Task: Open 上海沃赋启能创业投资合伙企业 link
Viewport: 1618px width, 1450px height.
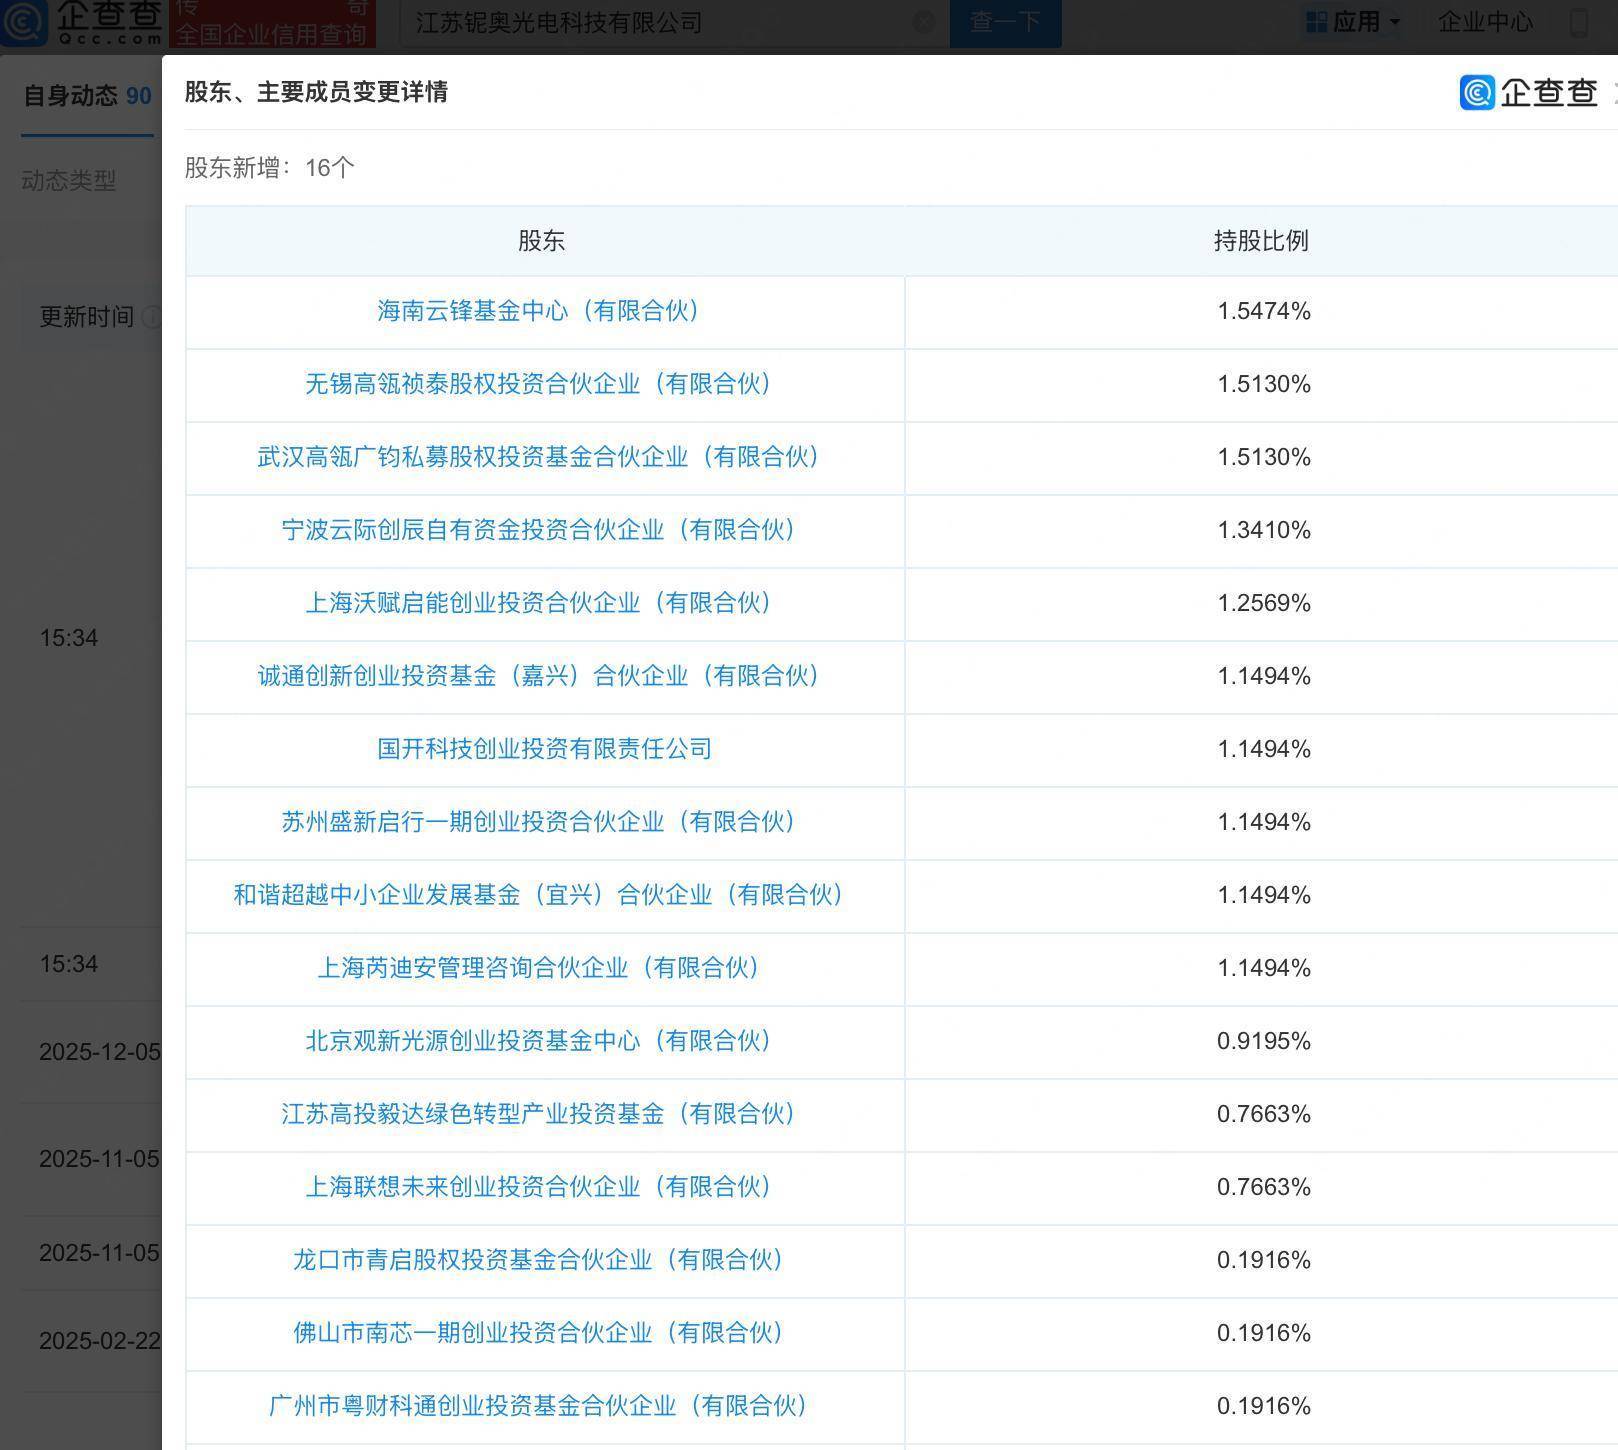Action: tap(541, 603)
